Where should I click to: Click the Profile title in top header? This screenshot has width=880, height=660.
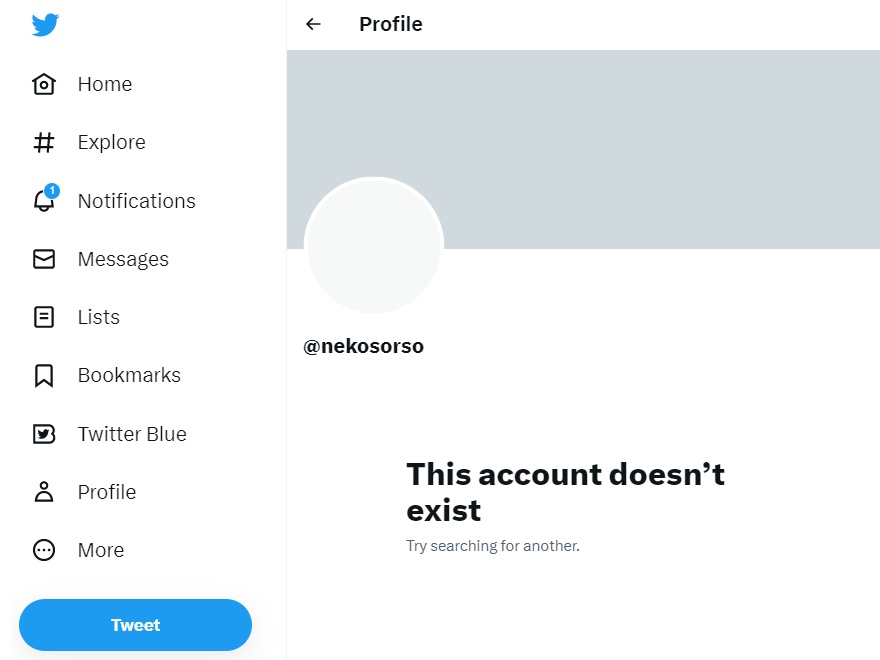[390, 24]
